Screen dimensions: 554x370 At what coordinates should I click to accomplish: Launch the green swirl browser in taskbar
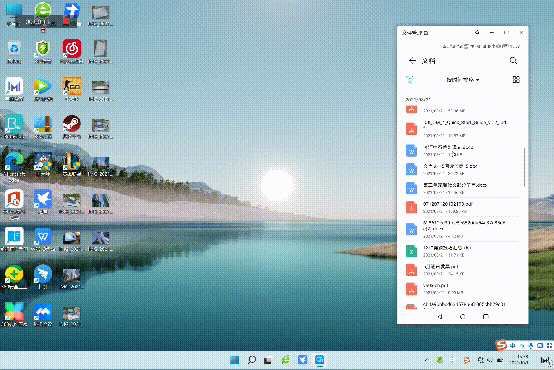[285, 360]
